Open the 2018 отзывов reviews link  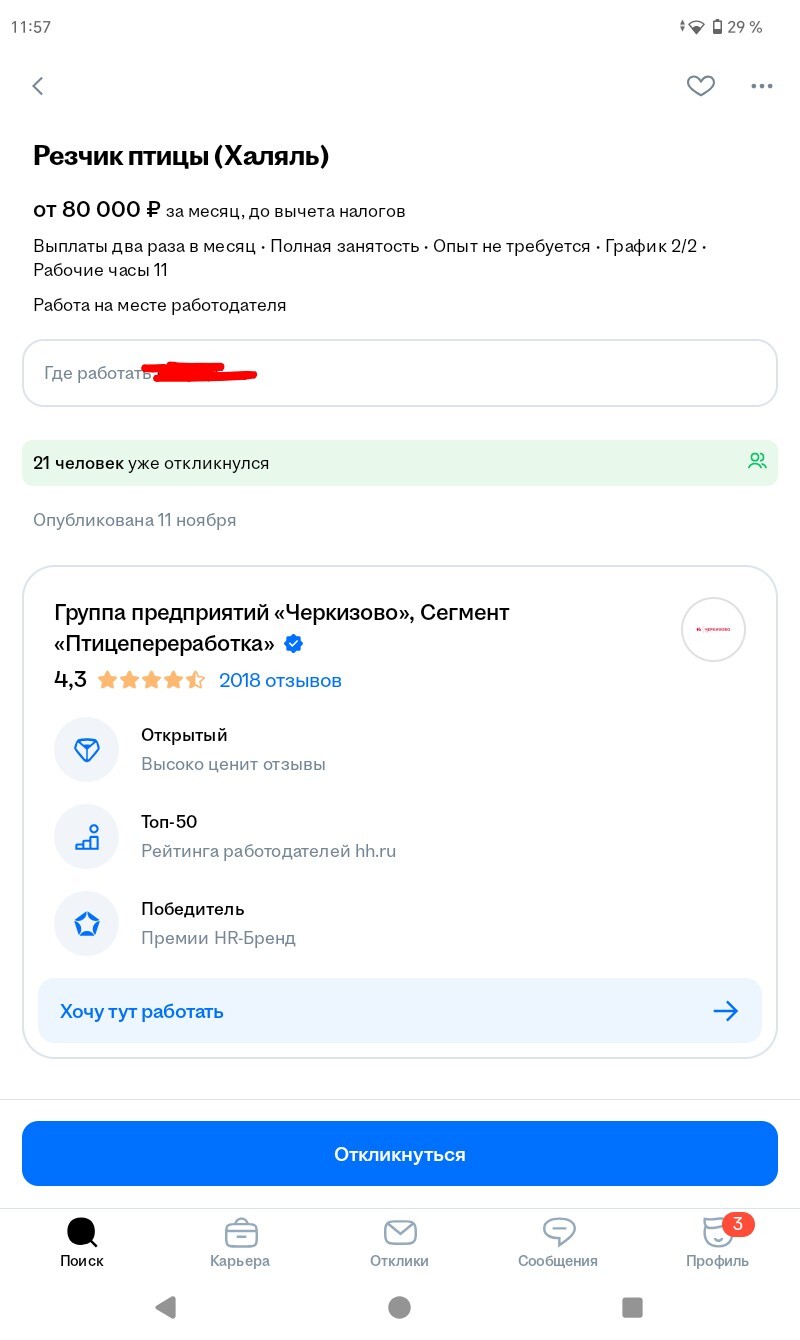pos(280,681)
